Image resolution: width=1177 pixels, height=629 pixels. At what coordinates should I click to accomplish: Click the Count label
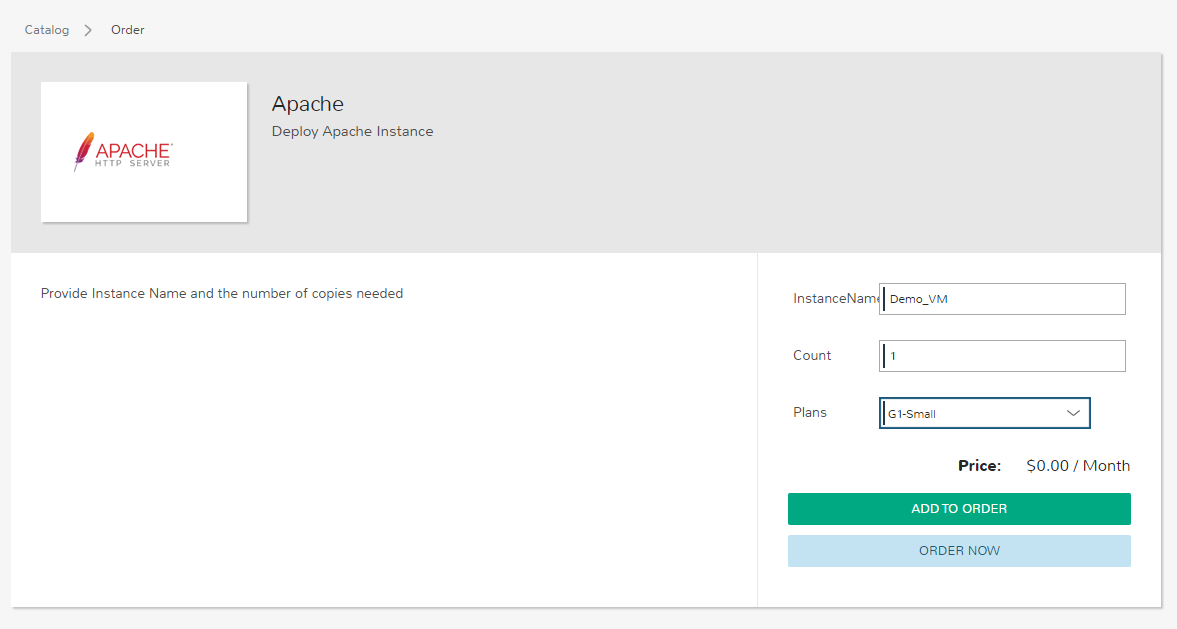(812, 356)
